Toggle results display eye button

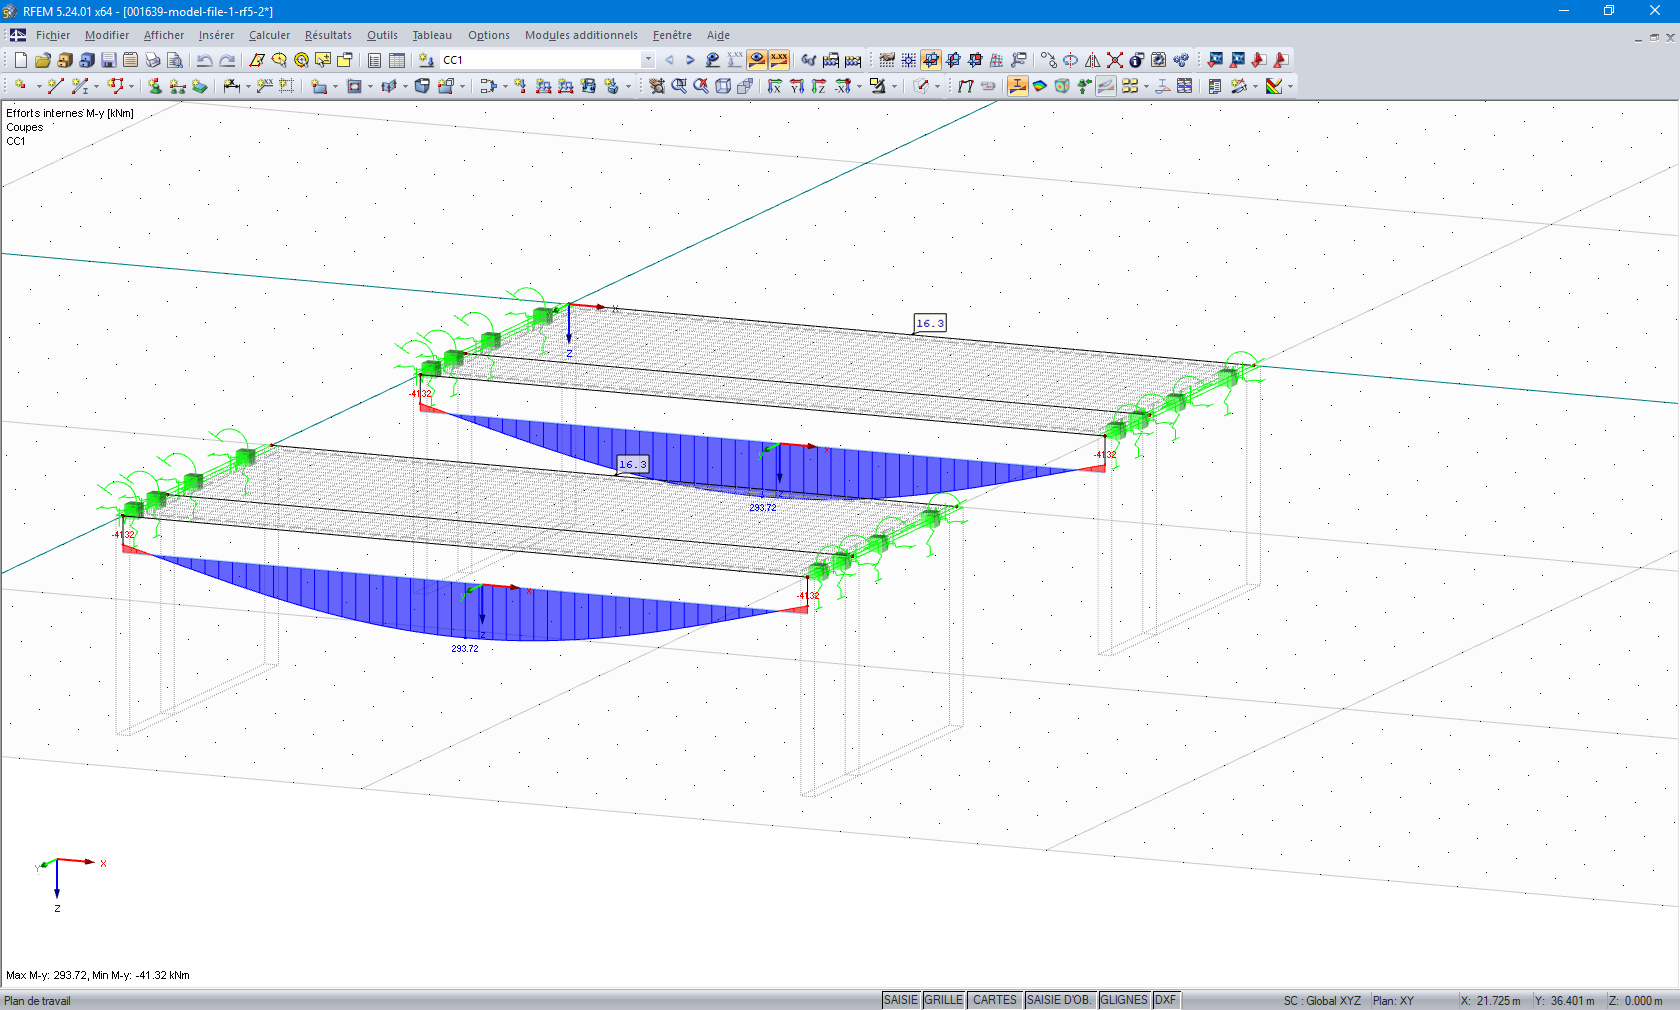[757, 60]
